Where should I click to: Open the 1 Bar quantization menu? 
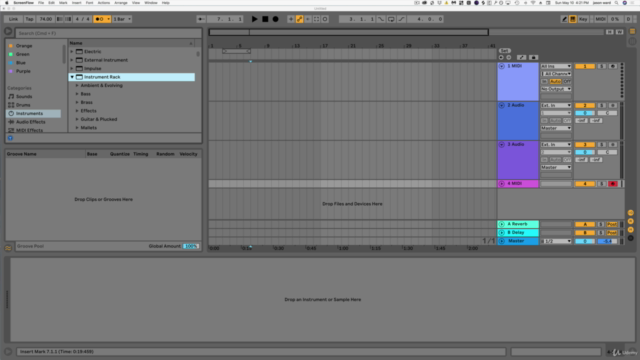point(122,19)
